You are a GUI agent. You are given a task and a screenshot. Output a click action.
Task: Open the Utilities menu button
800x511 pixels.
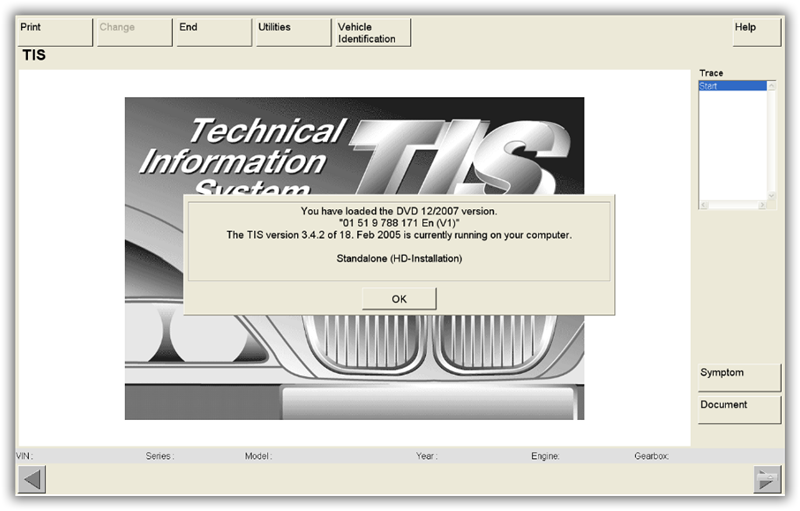click(293, 32)
